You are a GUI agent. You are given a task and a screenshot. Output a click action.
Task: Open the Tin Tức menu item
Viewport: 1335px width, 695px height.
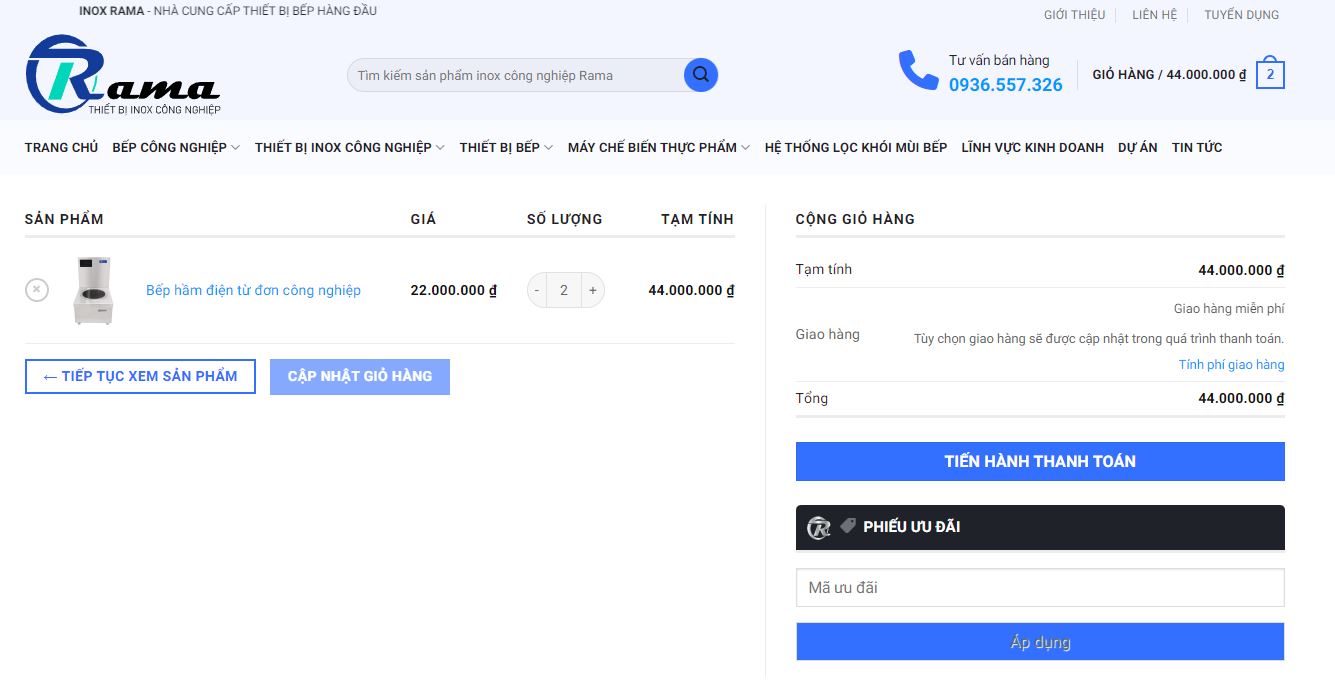click(x=1197, y=147)
